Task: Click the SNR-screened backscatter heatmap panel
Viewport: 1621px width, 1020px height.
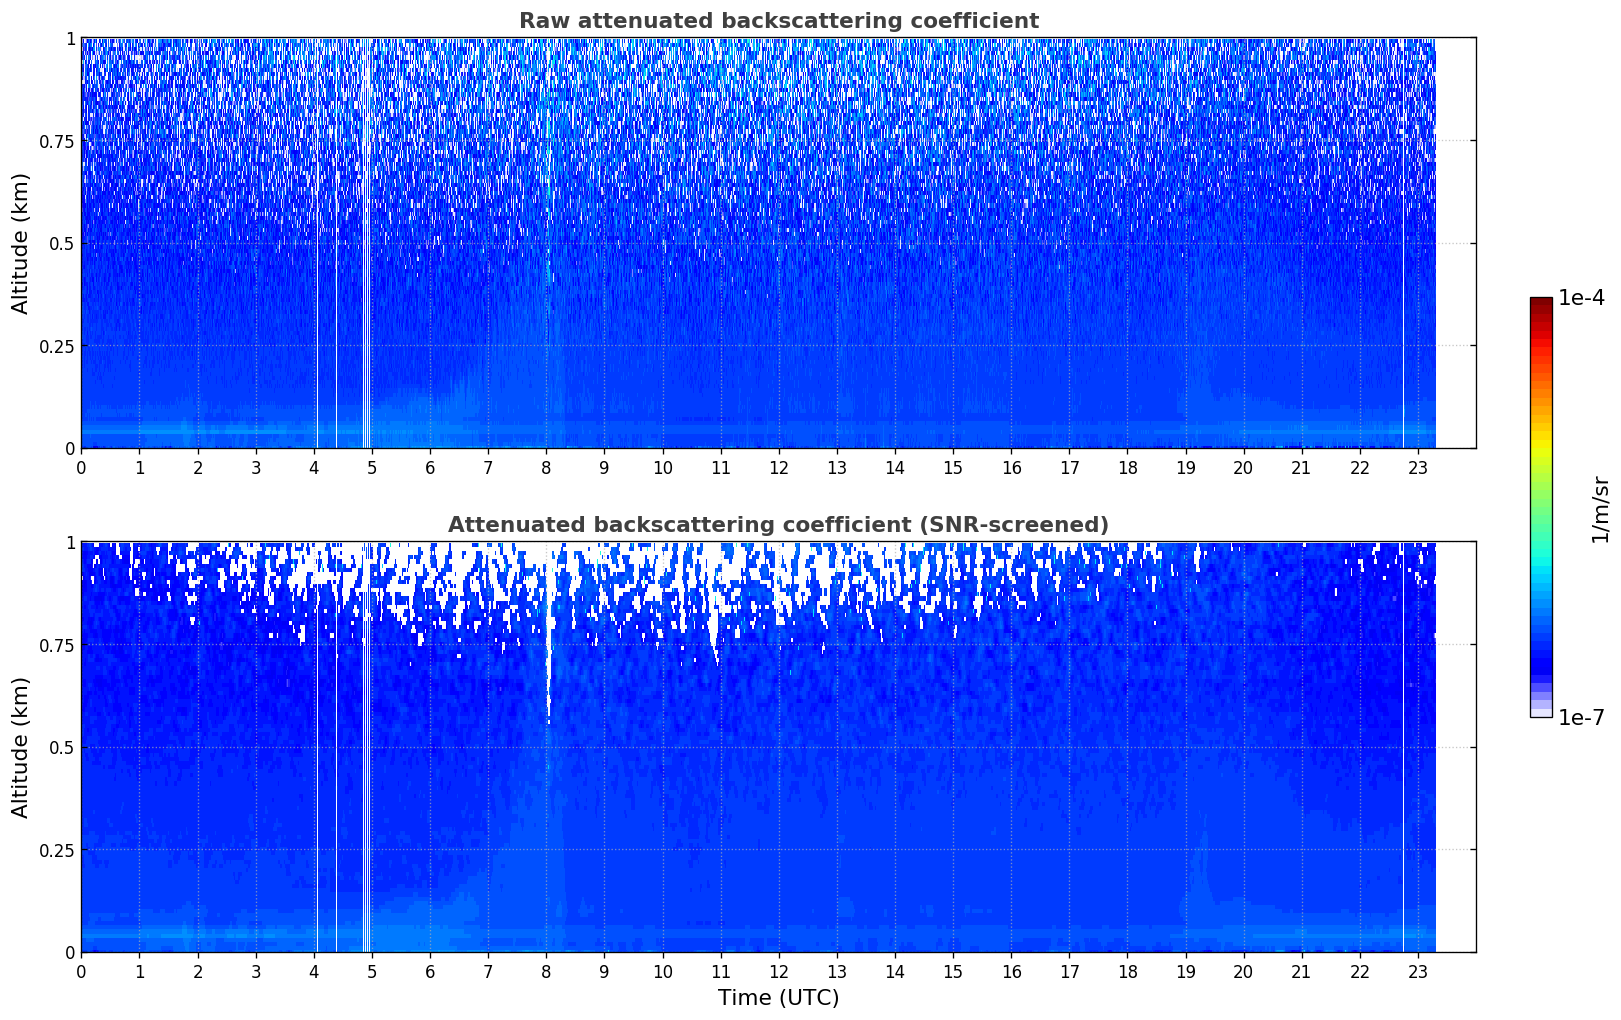Action: click(x=778, y=747)
